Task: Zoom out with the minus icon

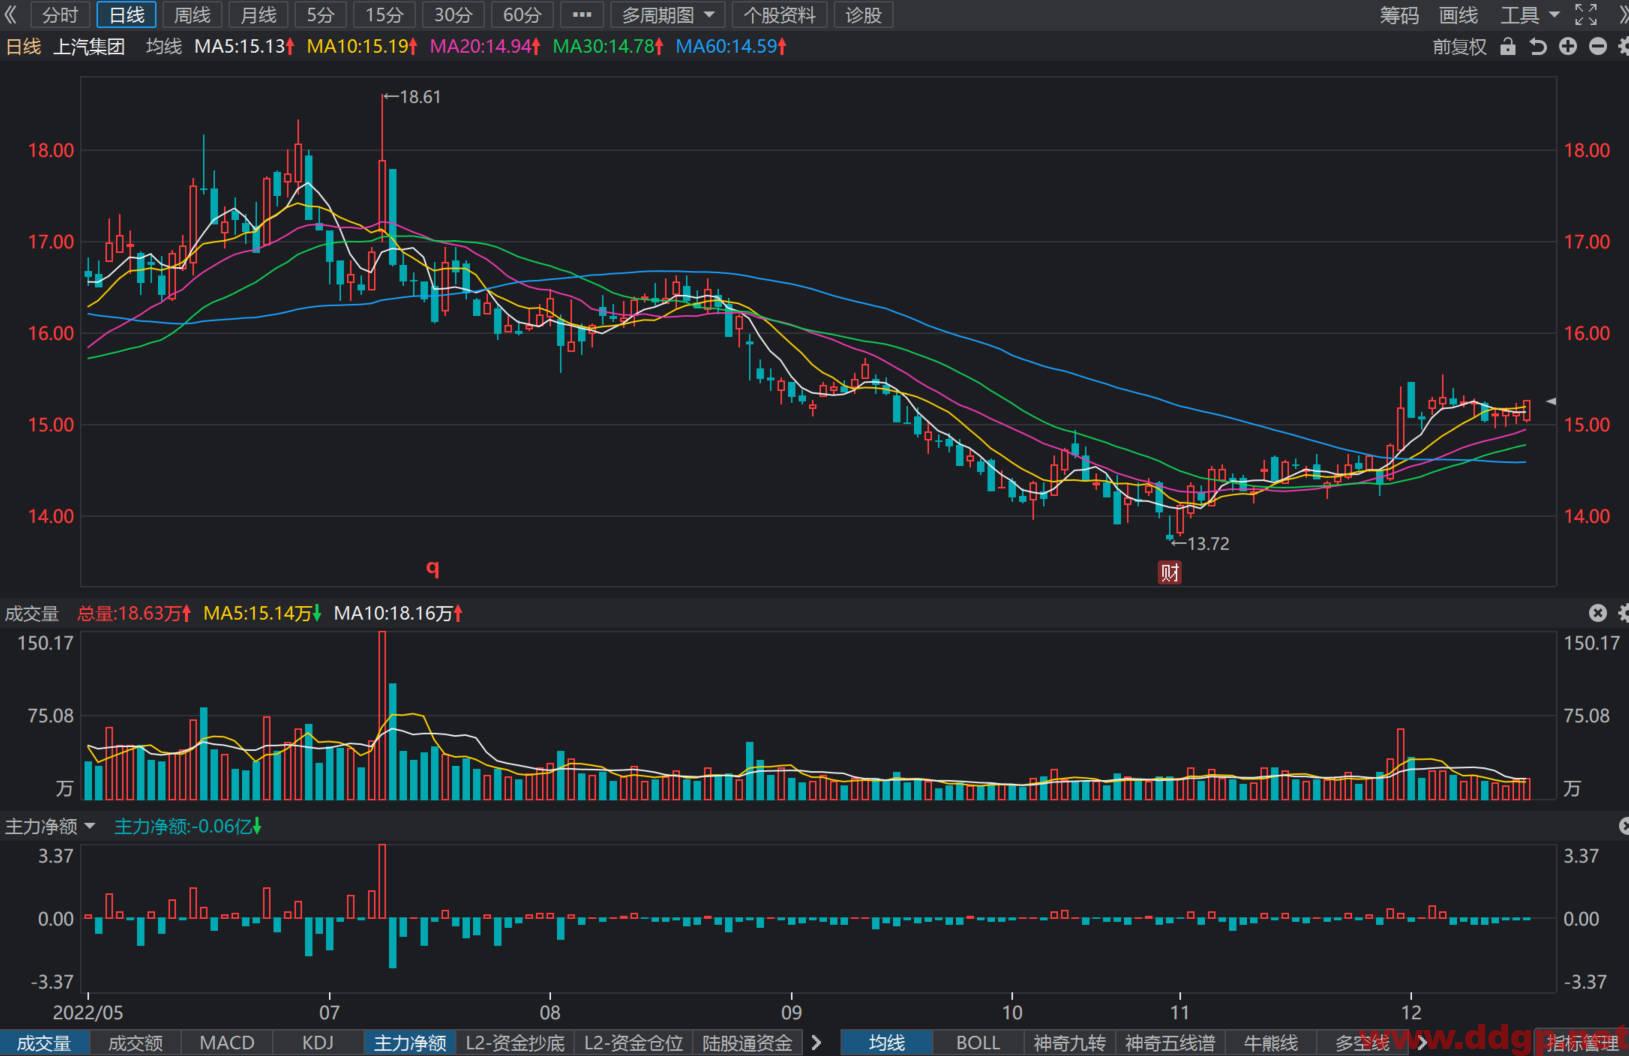Action: coord(1598,47)
